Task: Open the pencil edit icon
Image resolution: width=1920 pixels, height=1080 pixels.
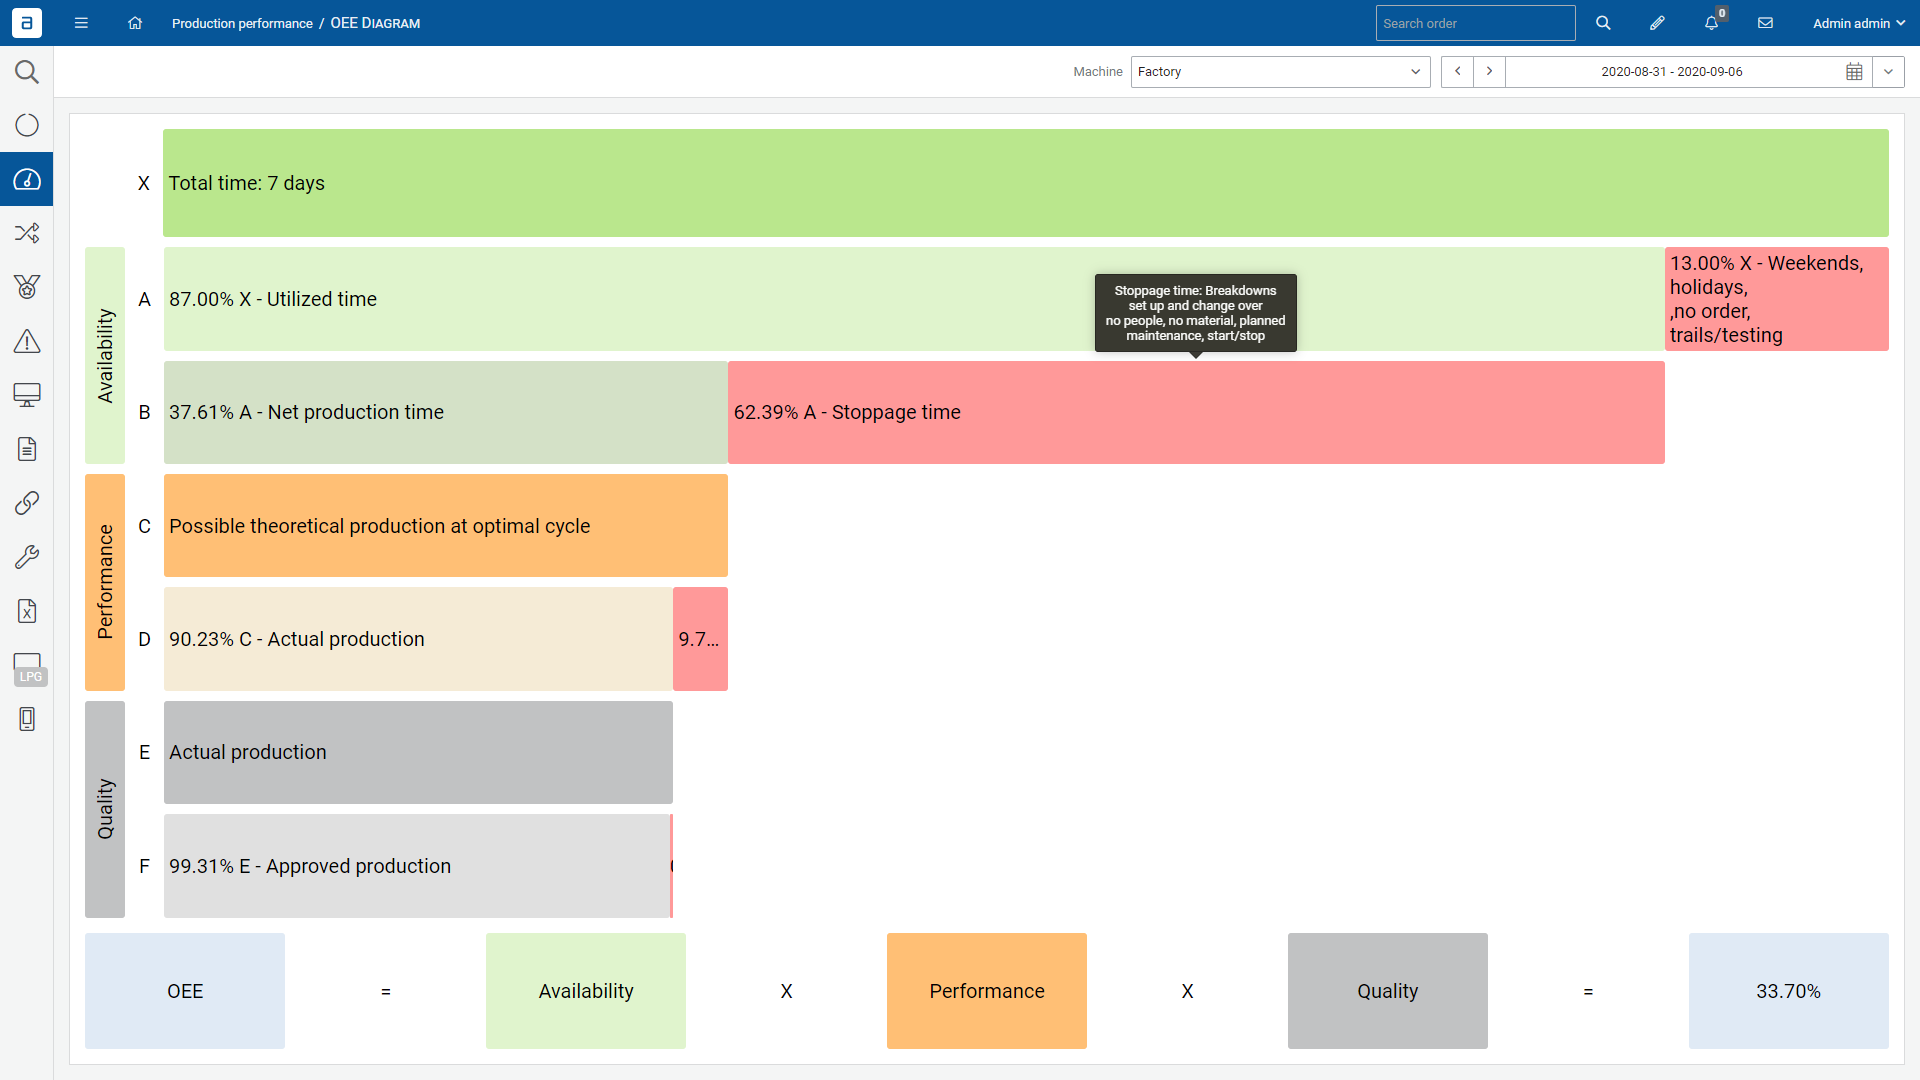Action: (1657, 23)
